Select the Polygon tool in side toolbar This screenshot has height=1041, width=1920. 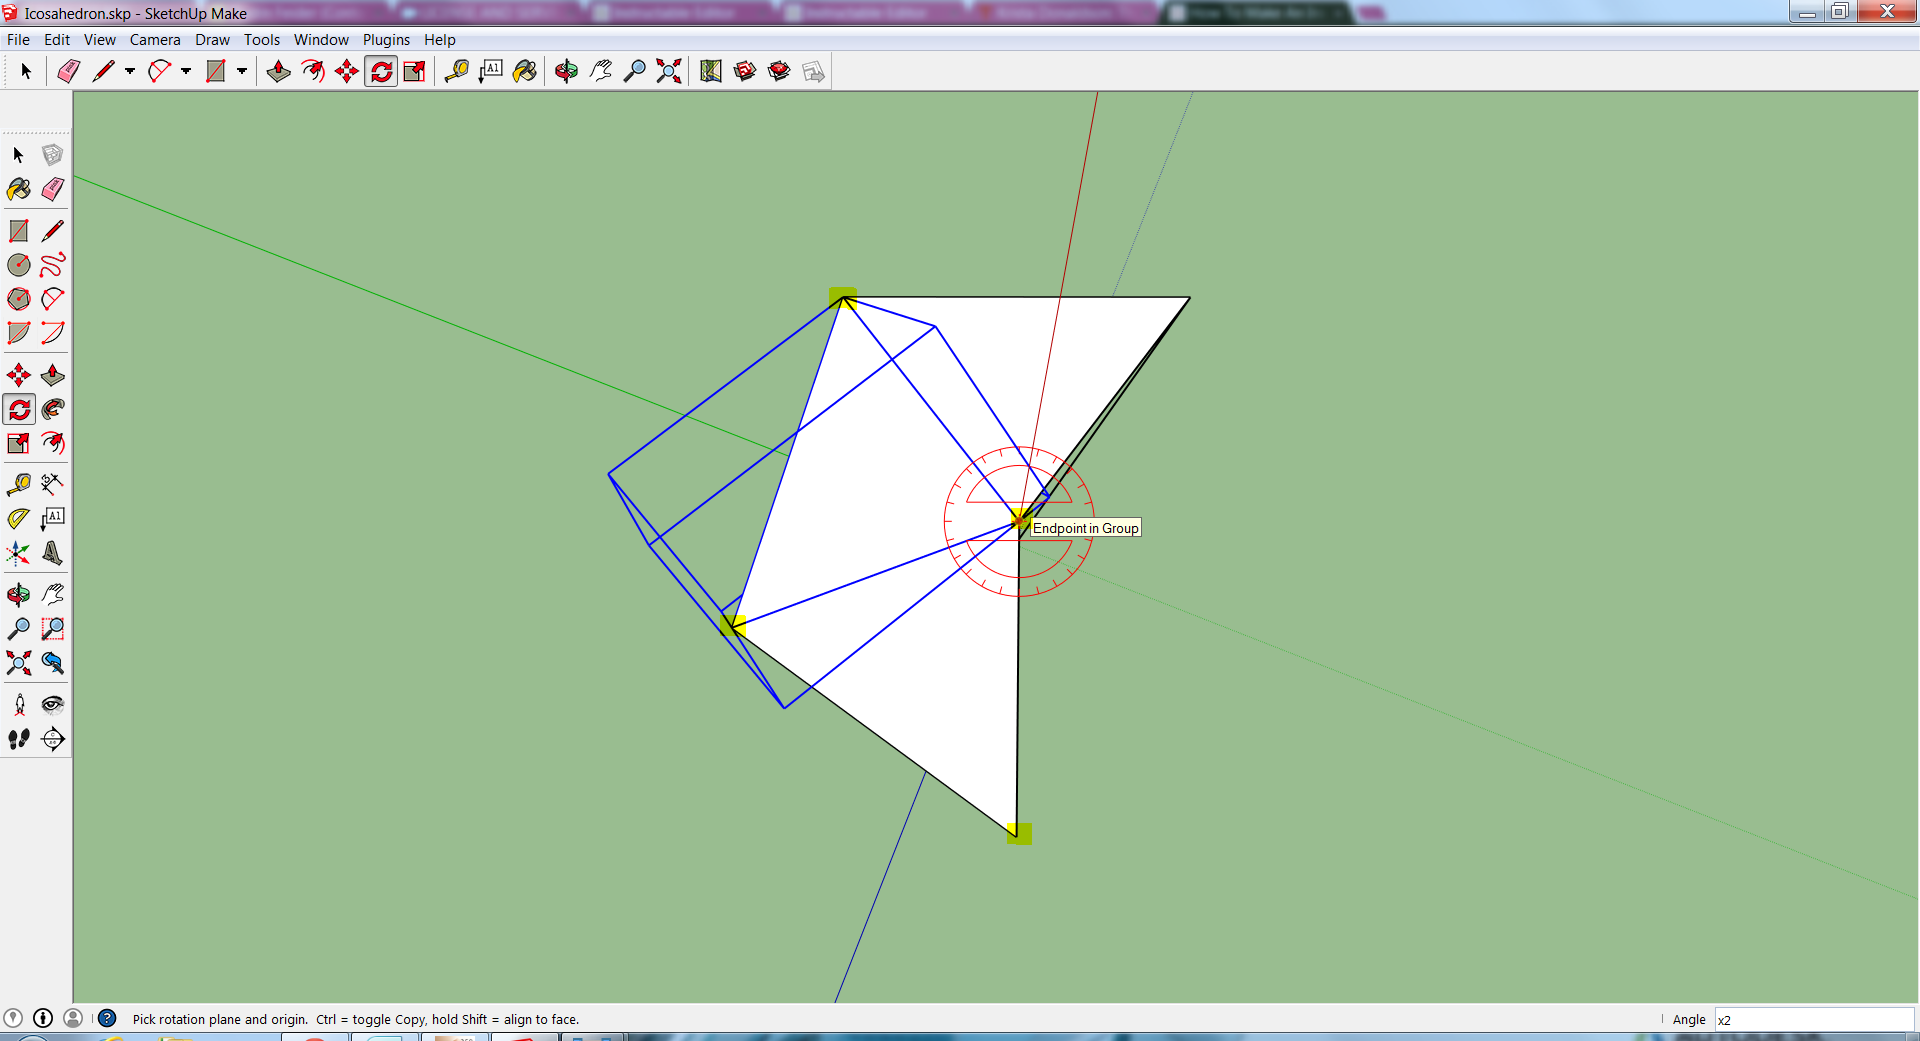(19, 299)
